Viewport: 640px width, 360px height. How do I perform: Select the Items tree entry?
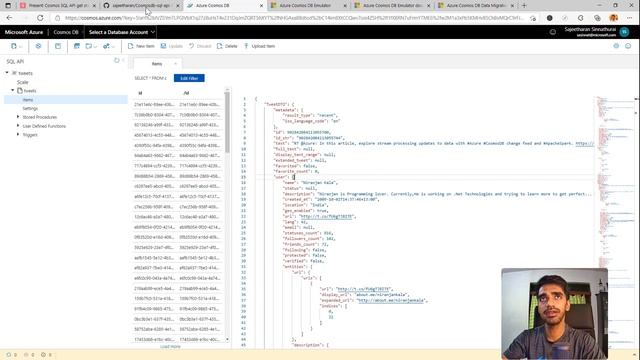tap(66, 100)
